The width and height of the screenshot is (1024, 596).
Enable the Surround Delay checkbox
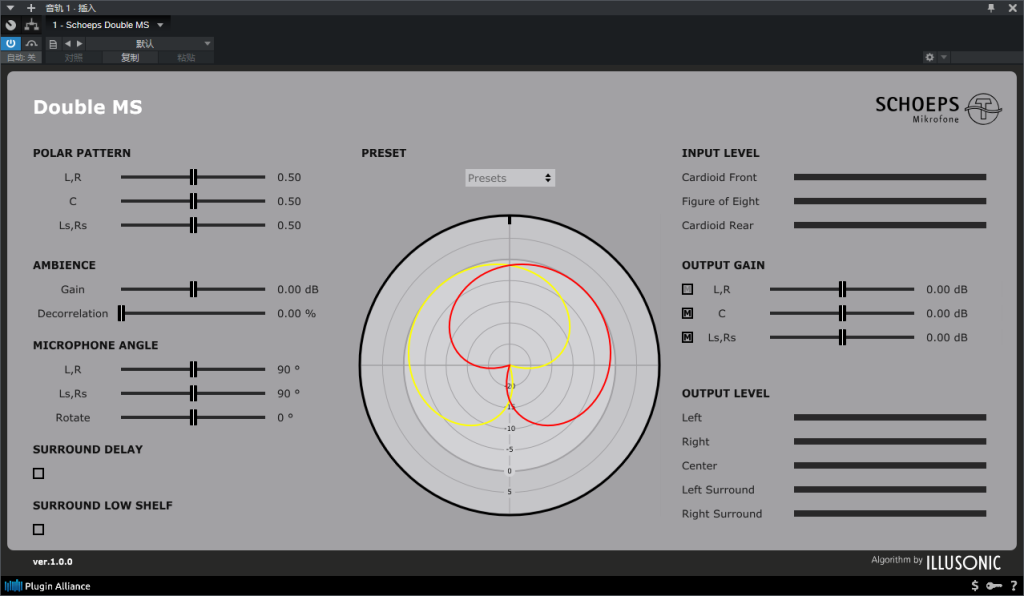tap(39, 473)
